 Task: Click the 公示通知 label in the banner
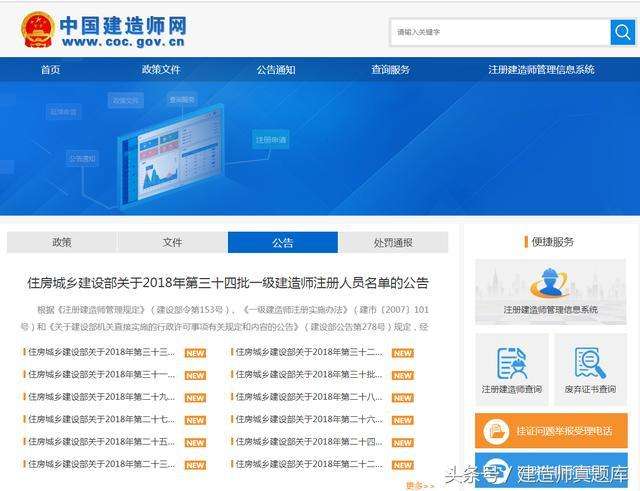coord(82,158)
